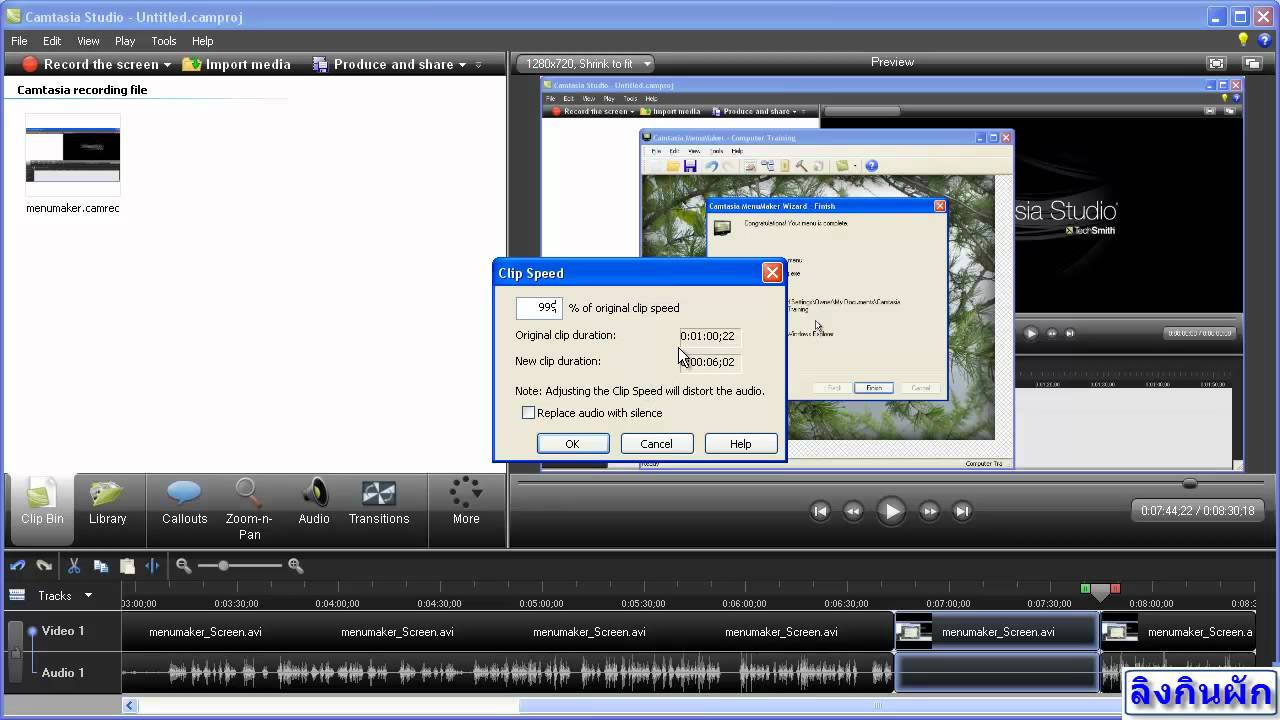Switch preview to full screen mode
Image resolution: width=1280 pixels, height=720 pixels.
(x=1216, y=63)
